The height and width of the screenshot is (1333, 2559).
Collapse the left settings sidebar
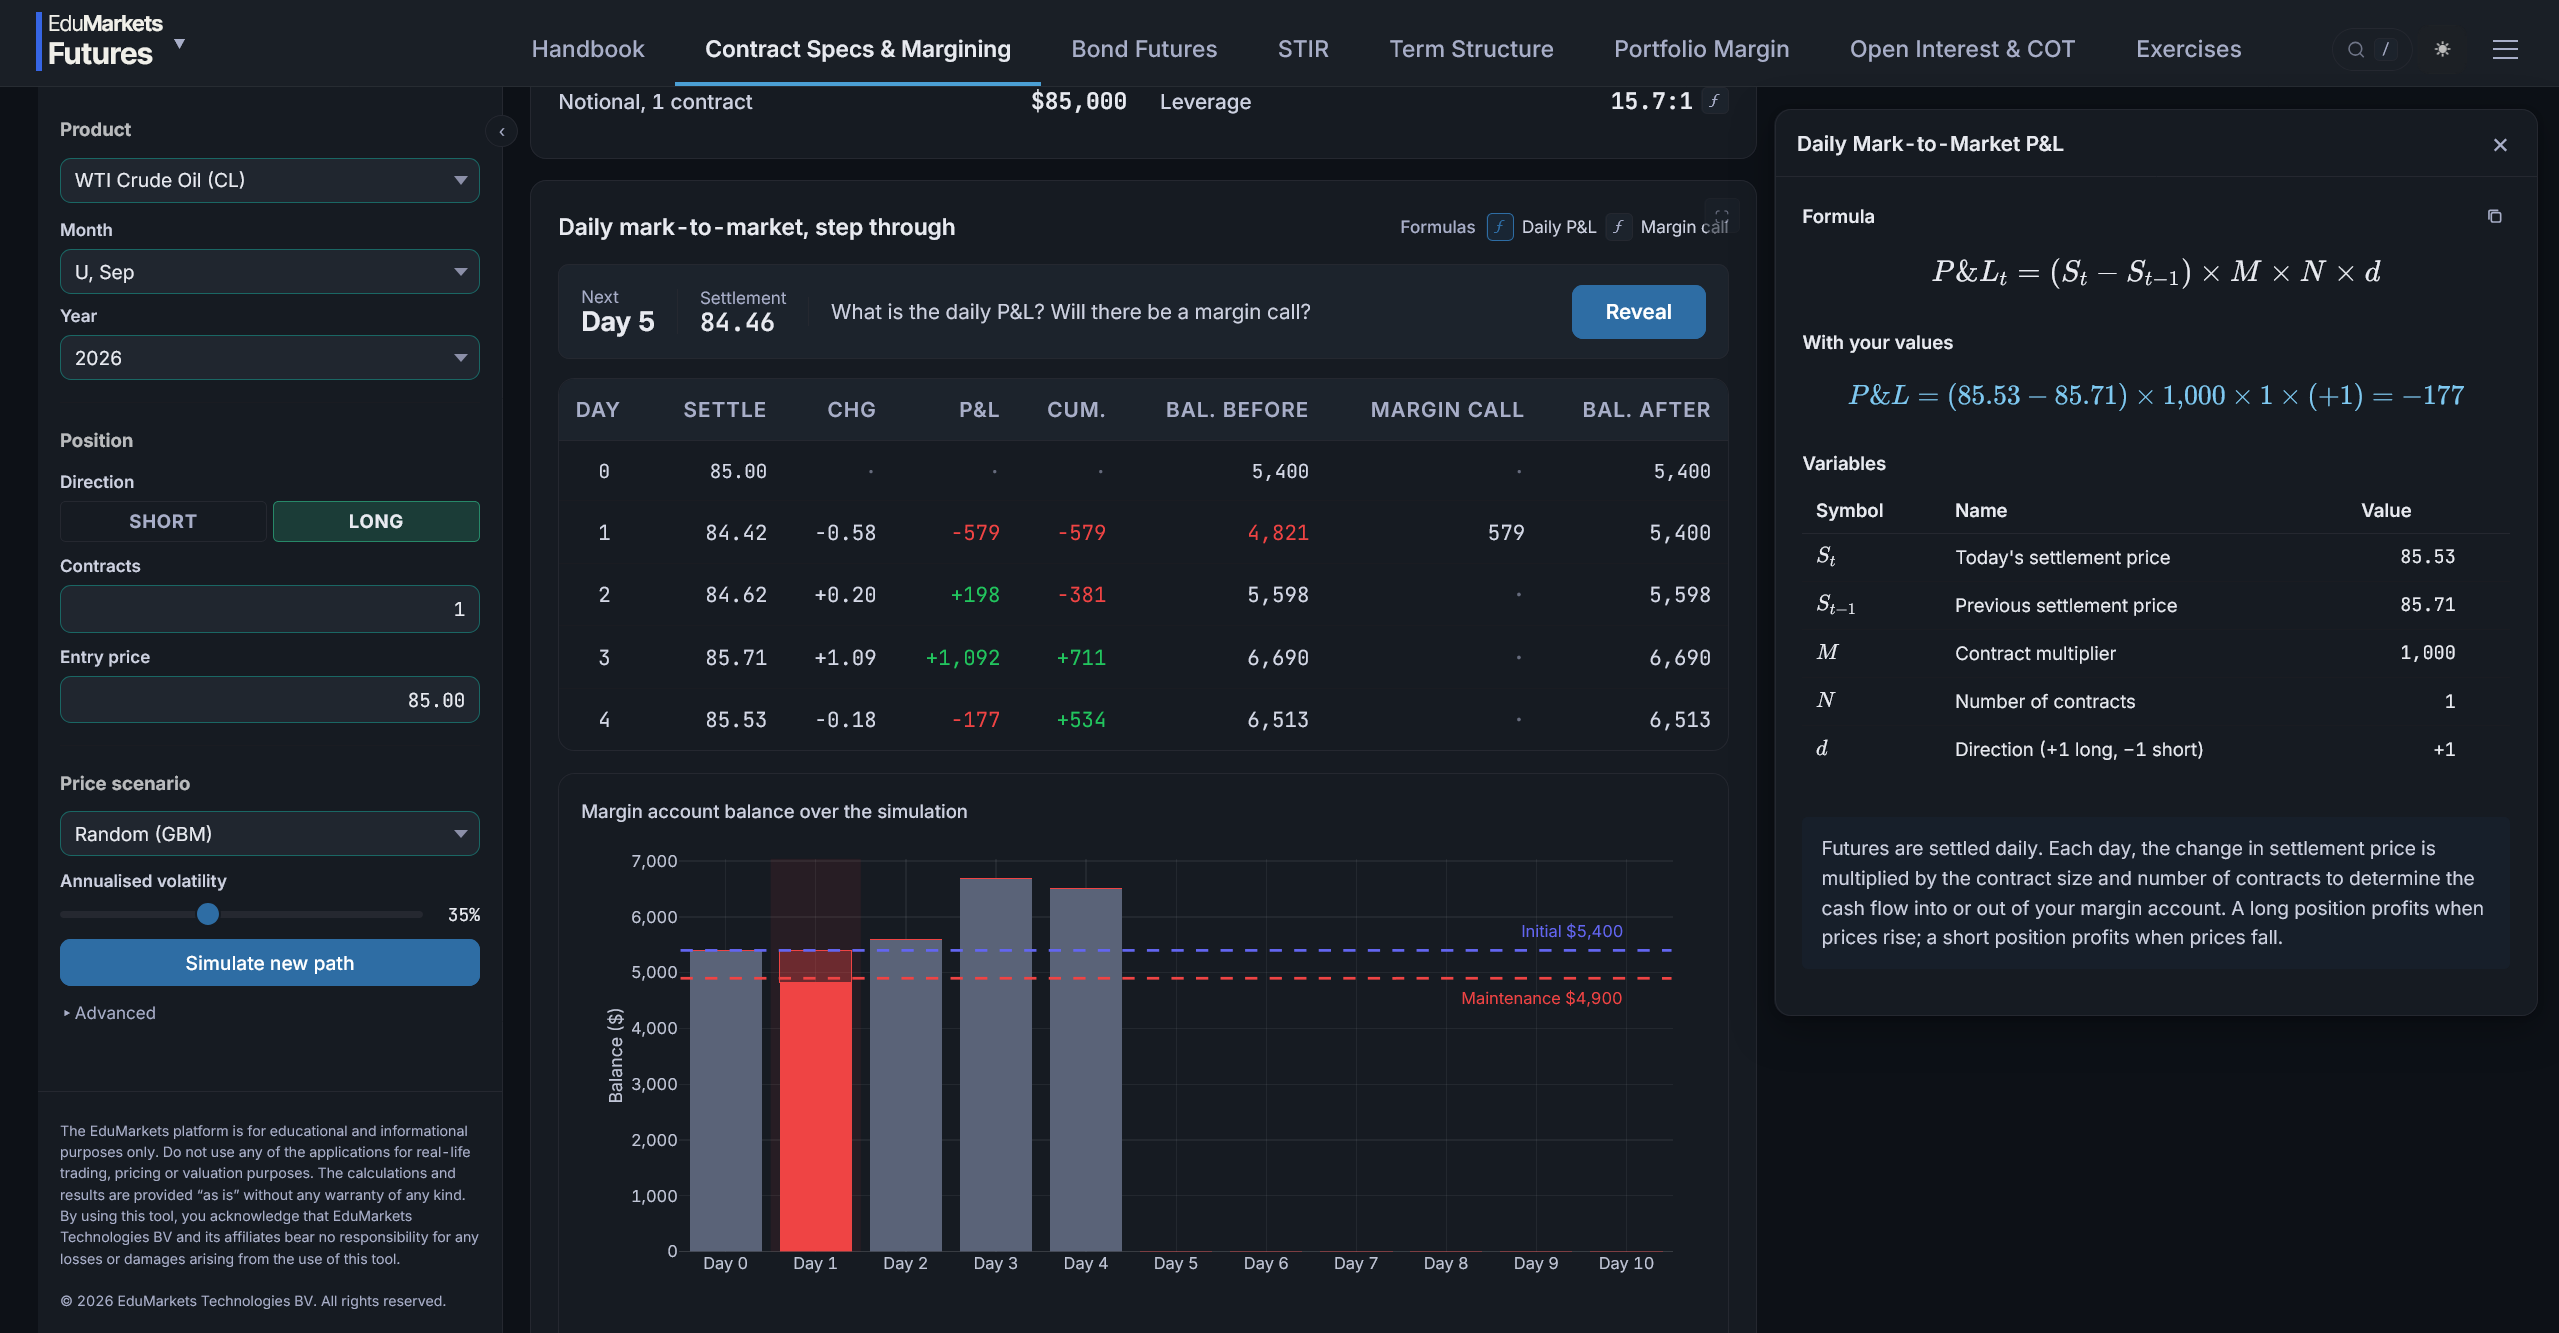(x=501, y=131)
